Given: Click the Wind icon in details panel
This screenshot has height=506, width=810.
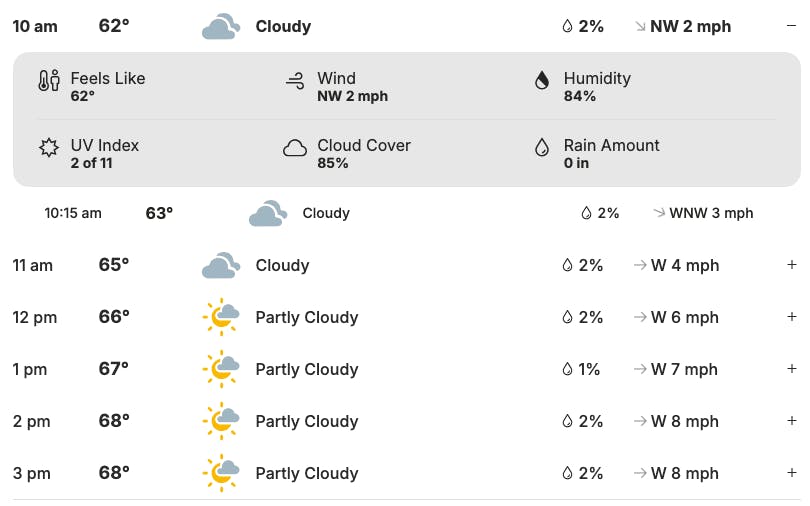Looking at the screenshot, I should (295, 82).
